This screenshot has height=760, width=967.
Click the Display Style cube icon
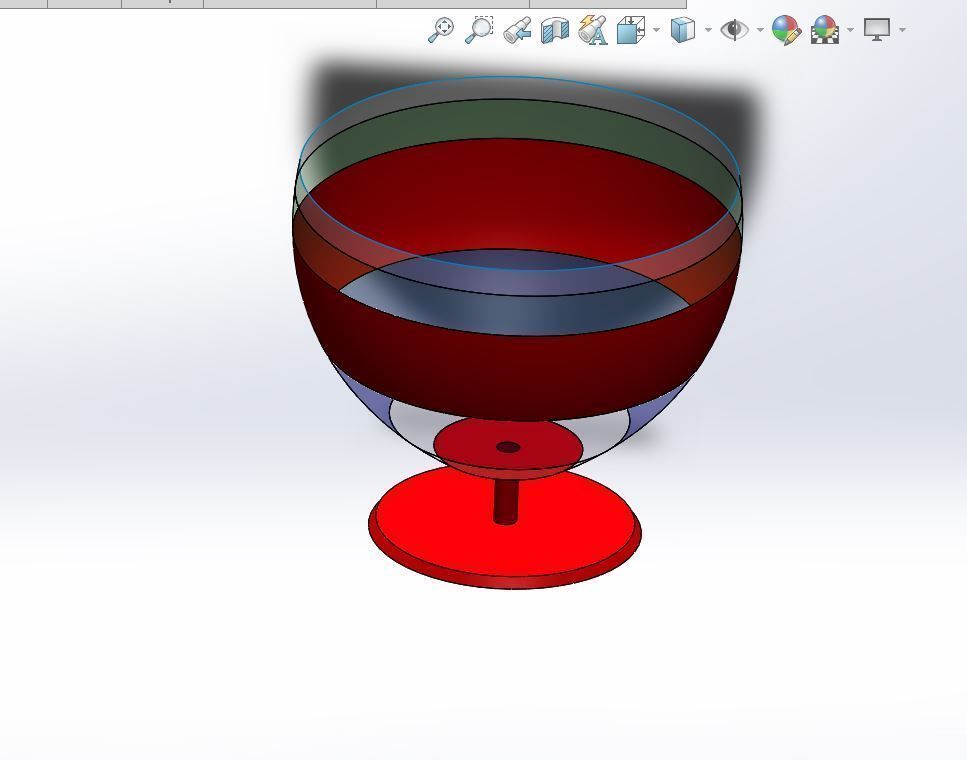pyautogui.click(x=683, y=30)
